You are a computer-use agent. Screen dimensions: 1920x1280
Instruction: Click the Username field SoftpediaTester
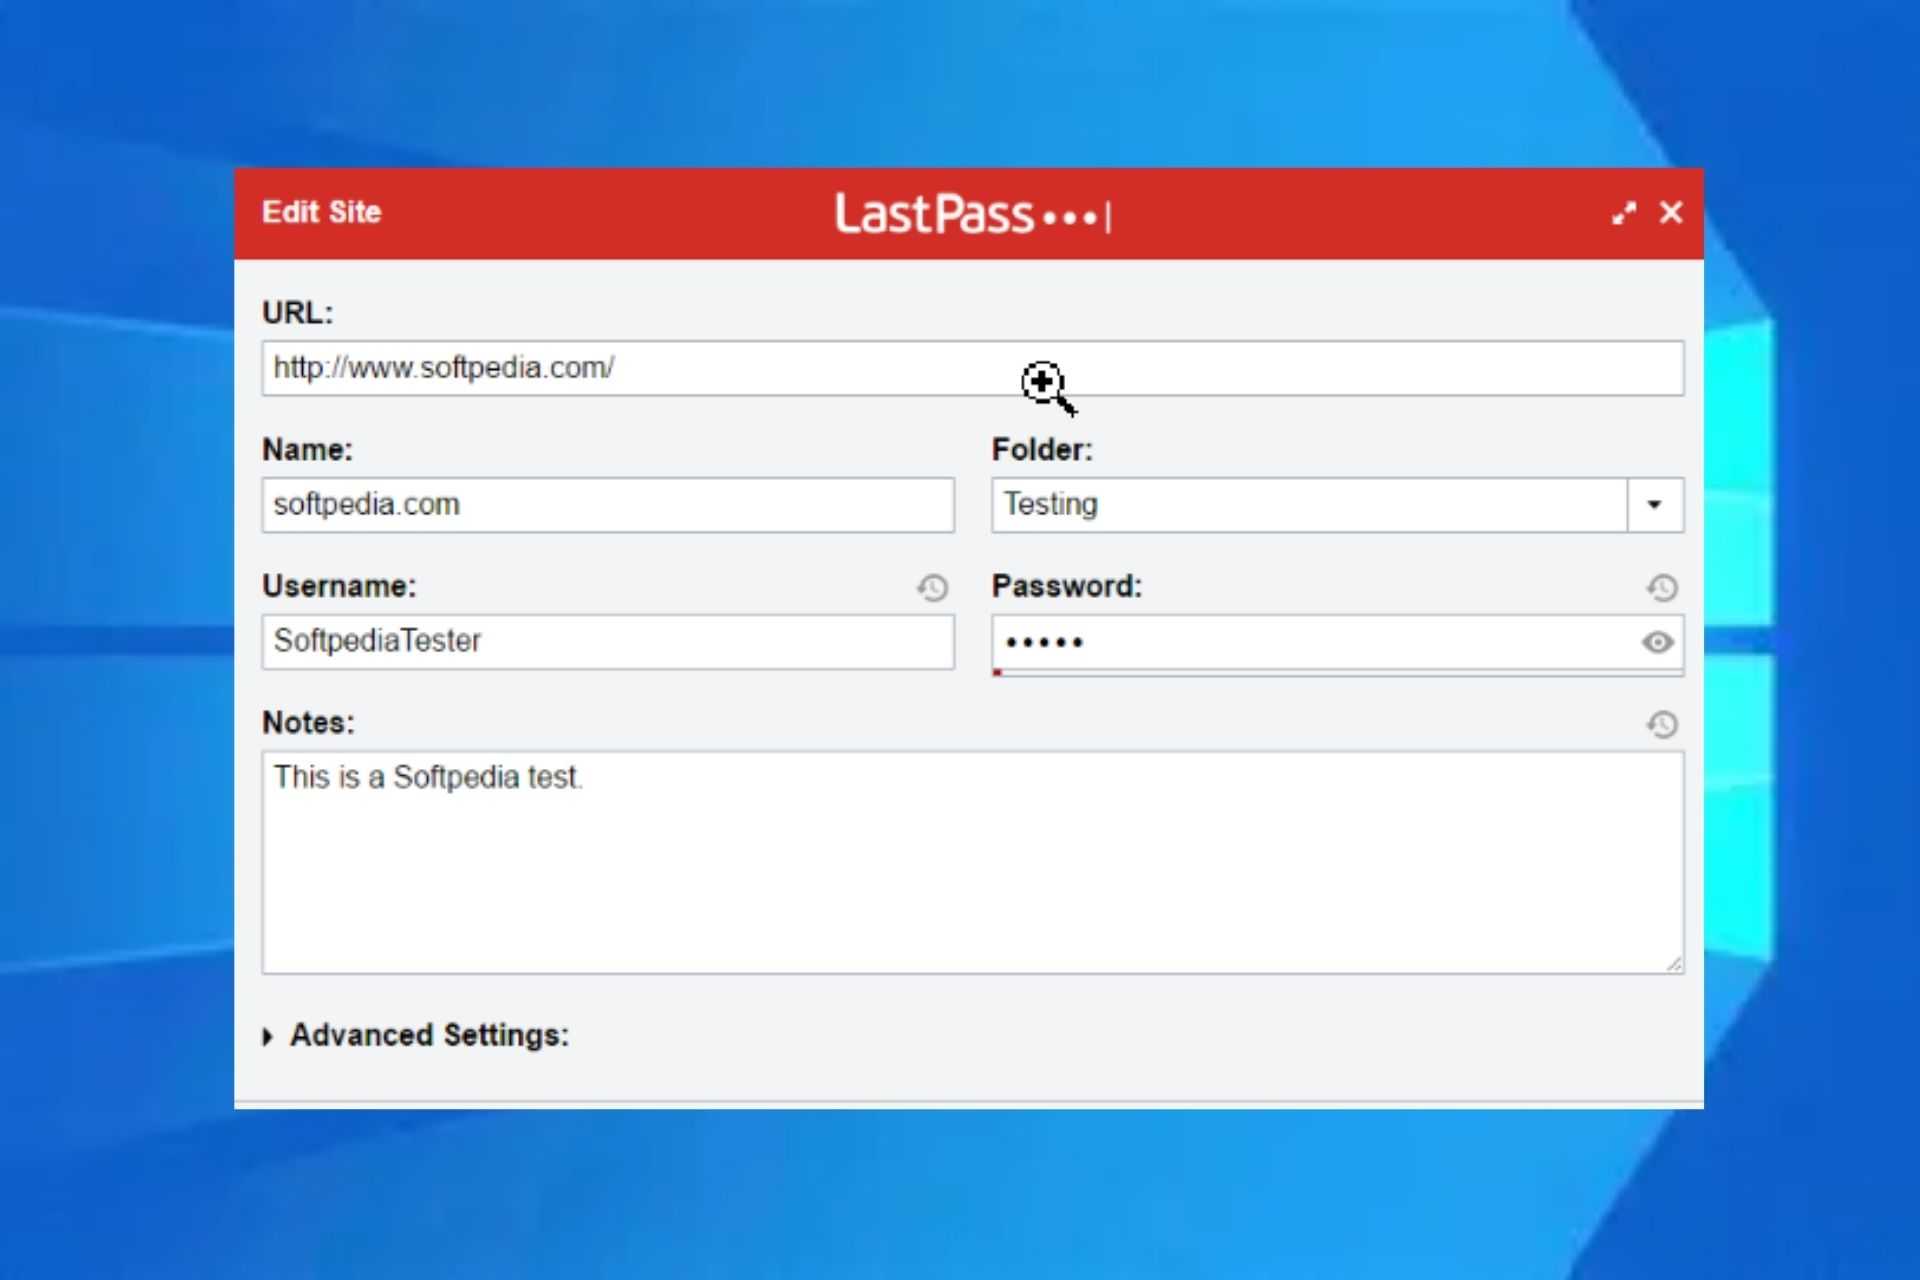pos(608,642)
